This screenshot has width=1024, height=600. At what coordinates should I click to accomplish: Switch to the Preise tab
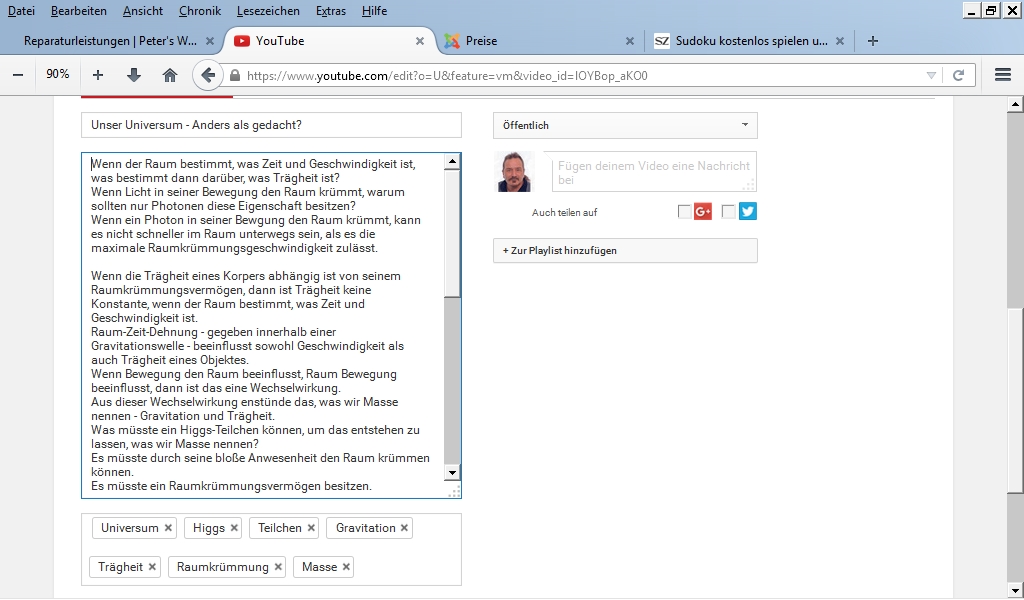coord(535,41)
